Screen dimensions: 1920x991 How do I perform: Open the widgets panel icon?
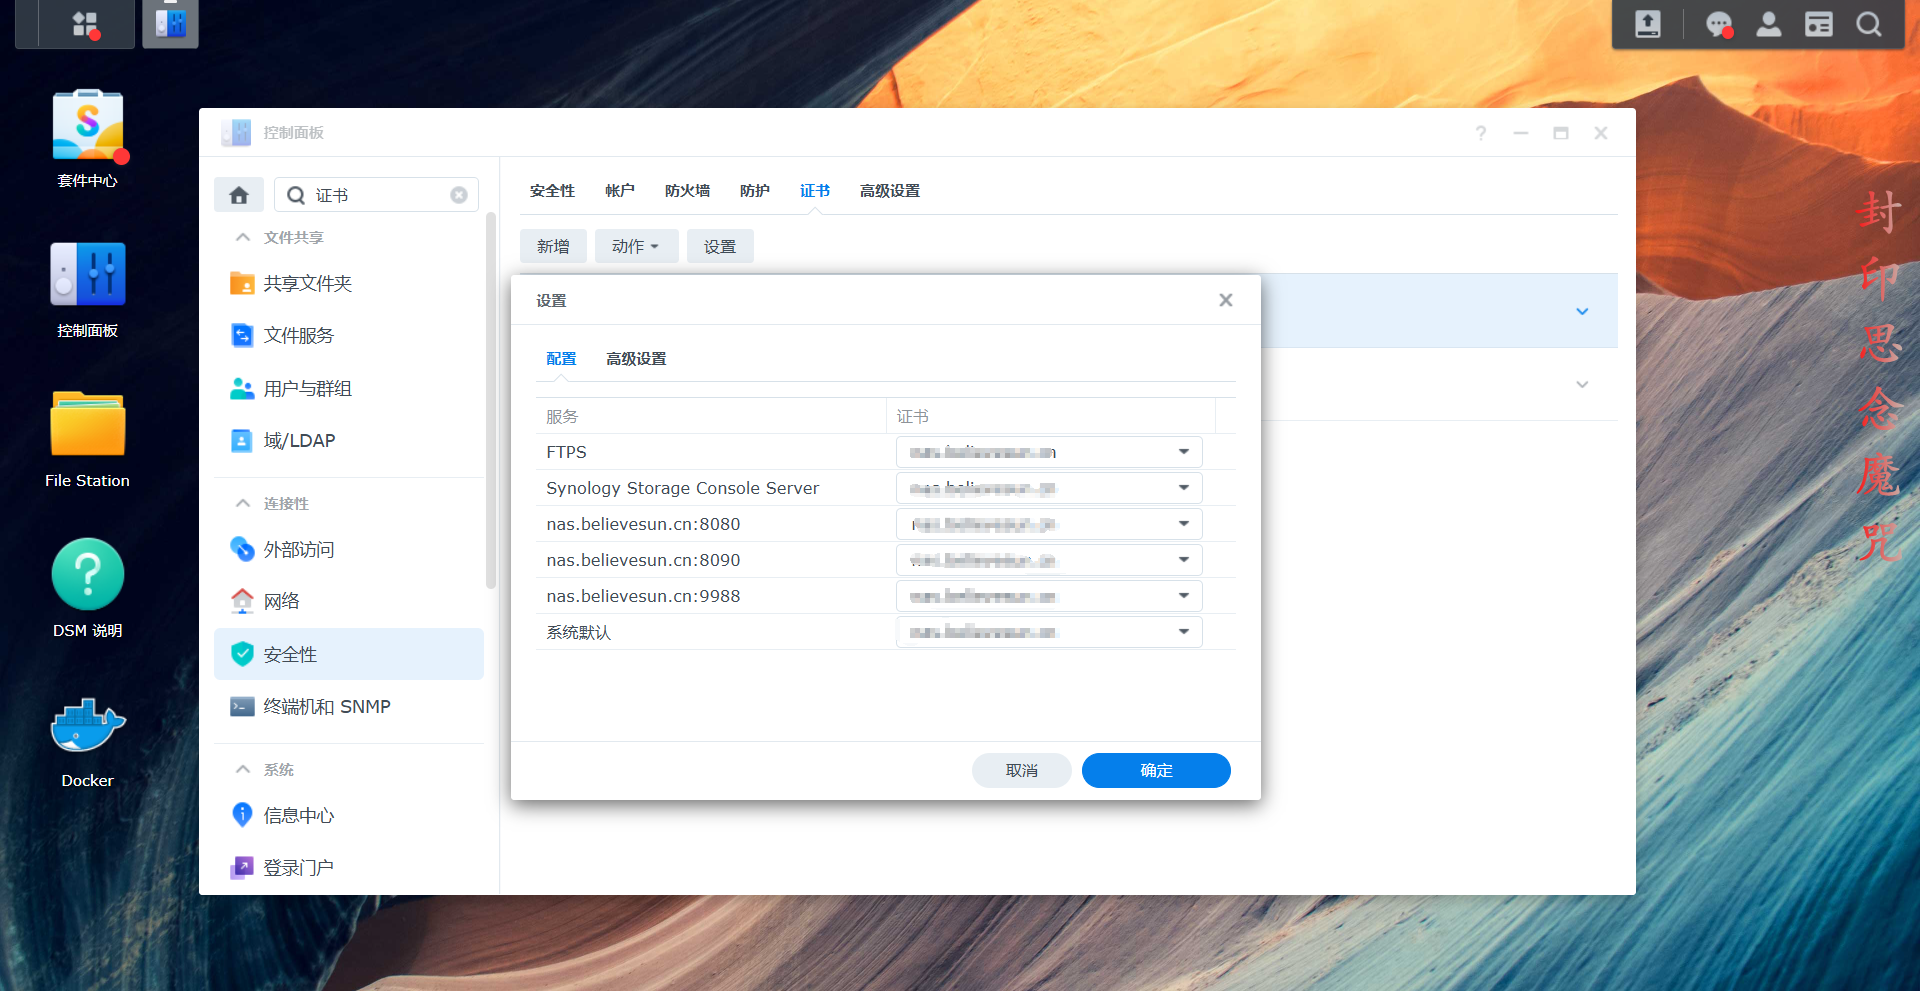point(1819,24)
